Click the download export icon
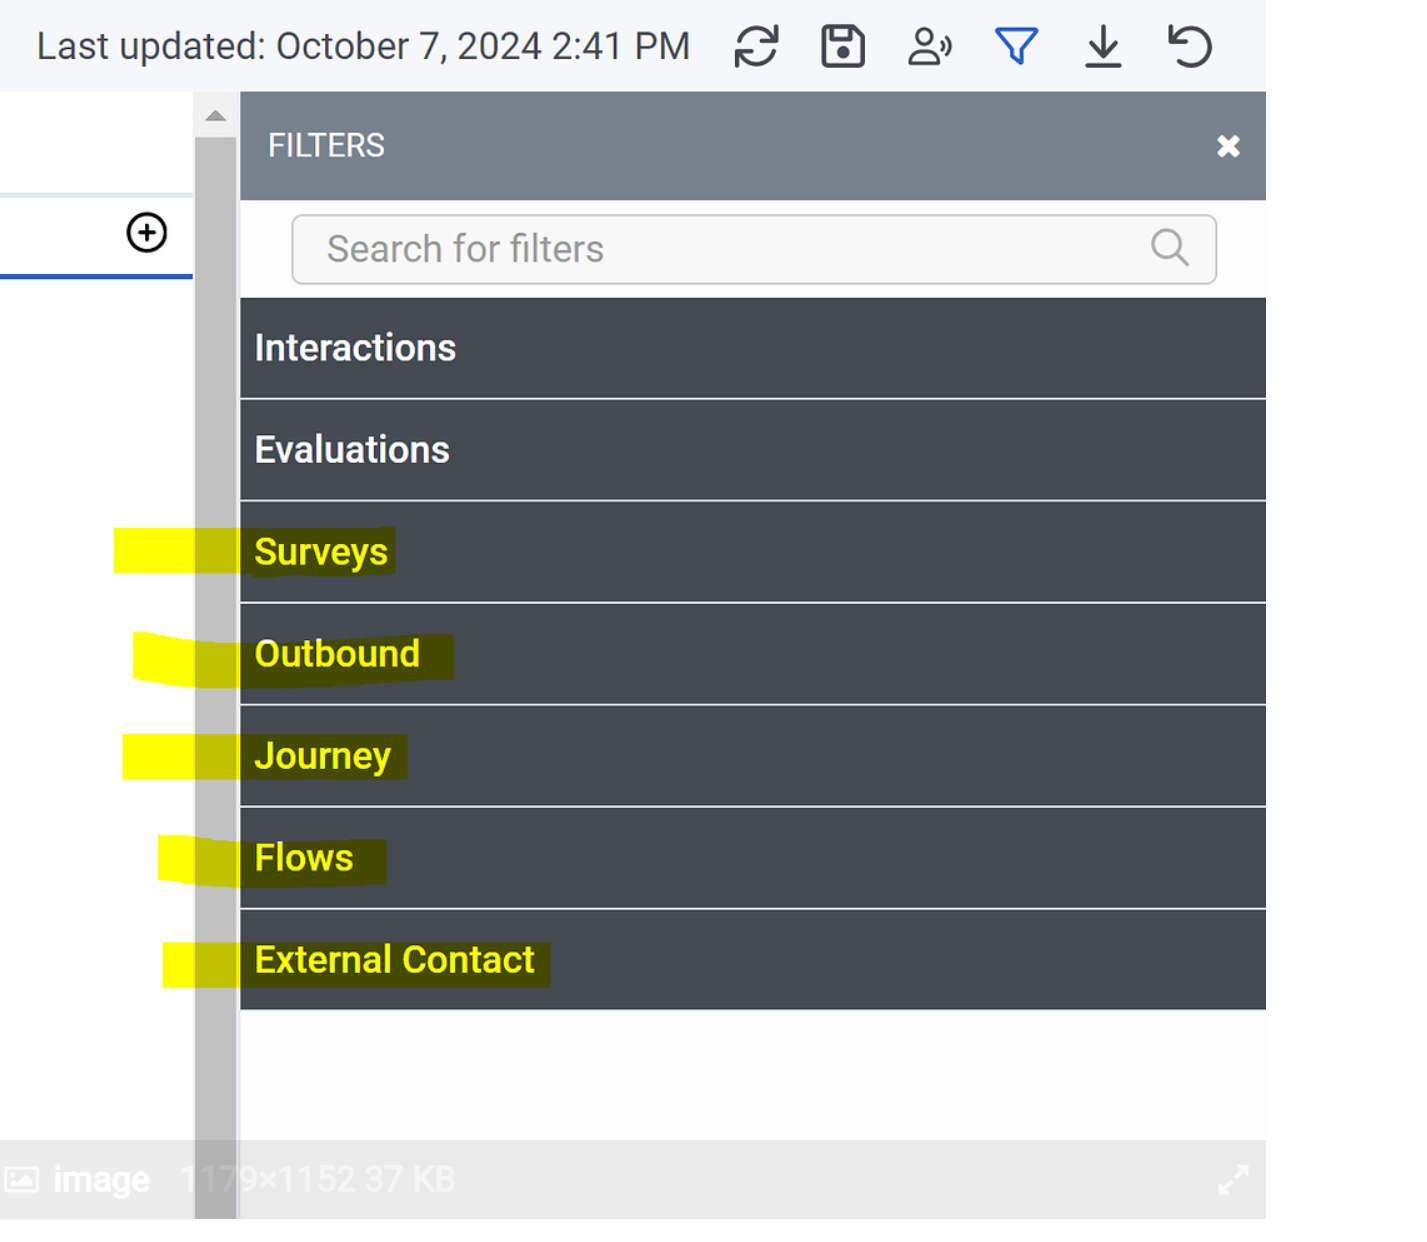Screen dimensions: 1427x1242 (1103, 47)
